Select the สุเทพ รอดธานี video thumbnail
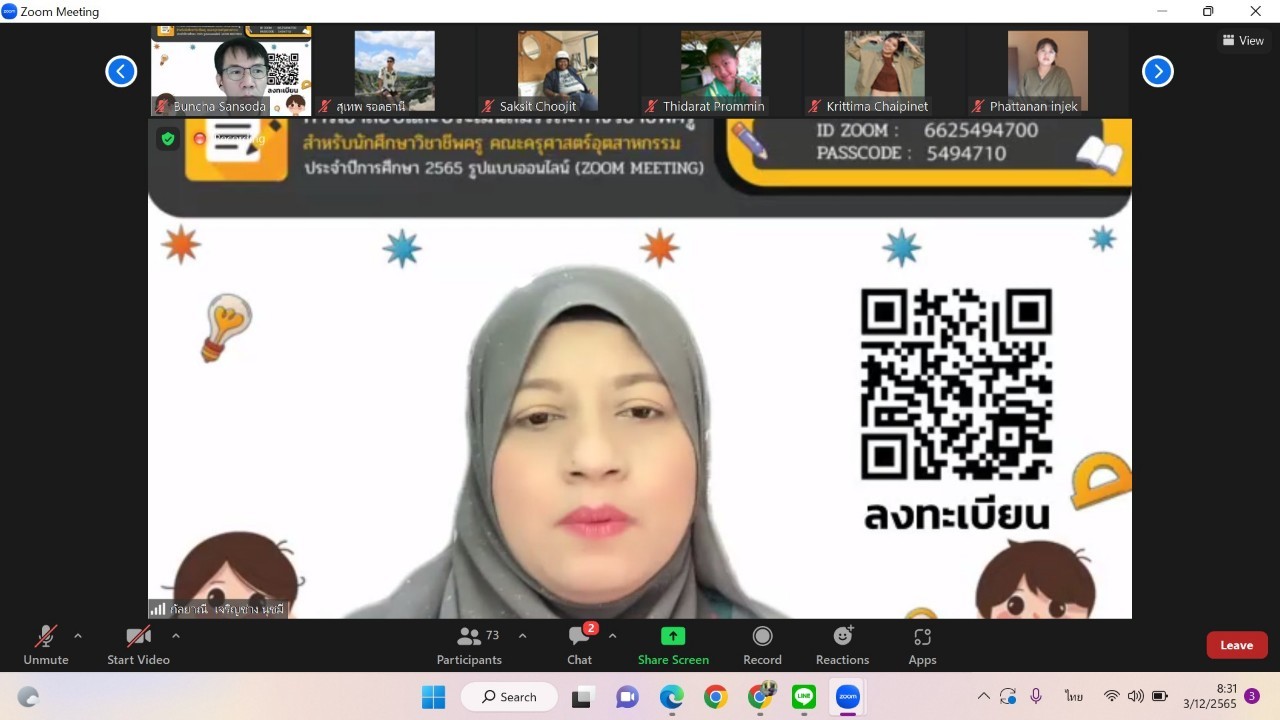 394,70
